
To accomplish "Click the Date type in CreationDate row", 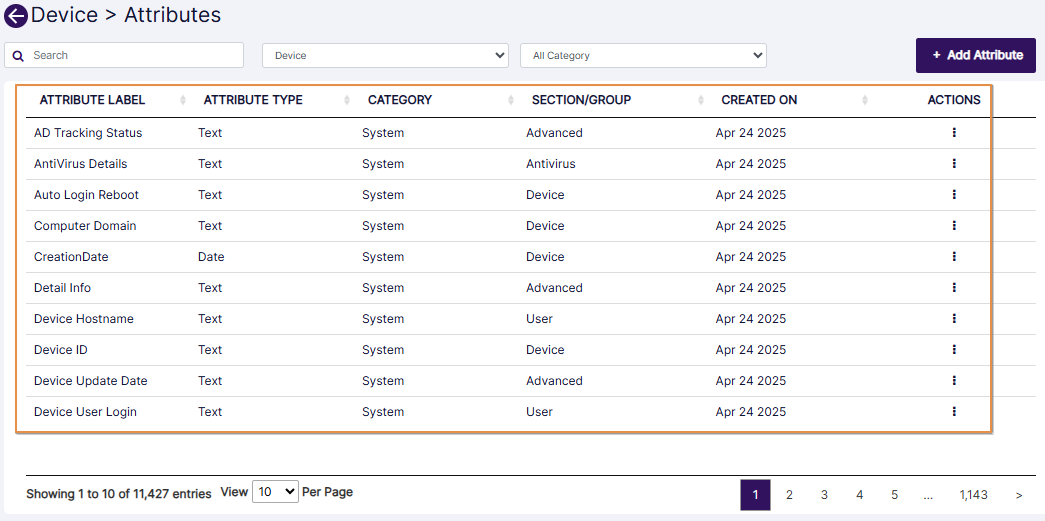I will point(211,257).
